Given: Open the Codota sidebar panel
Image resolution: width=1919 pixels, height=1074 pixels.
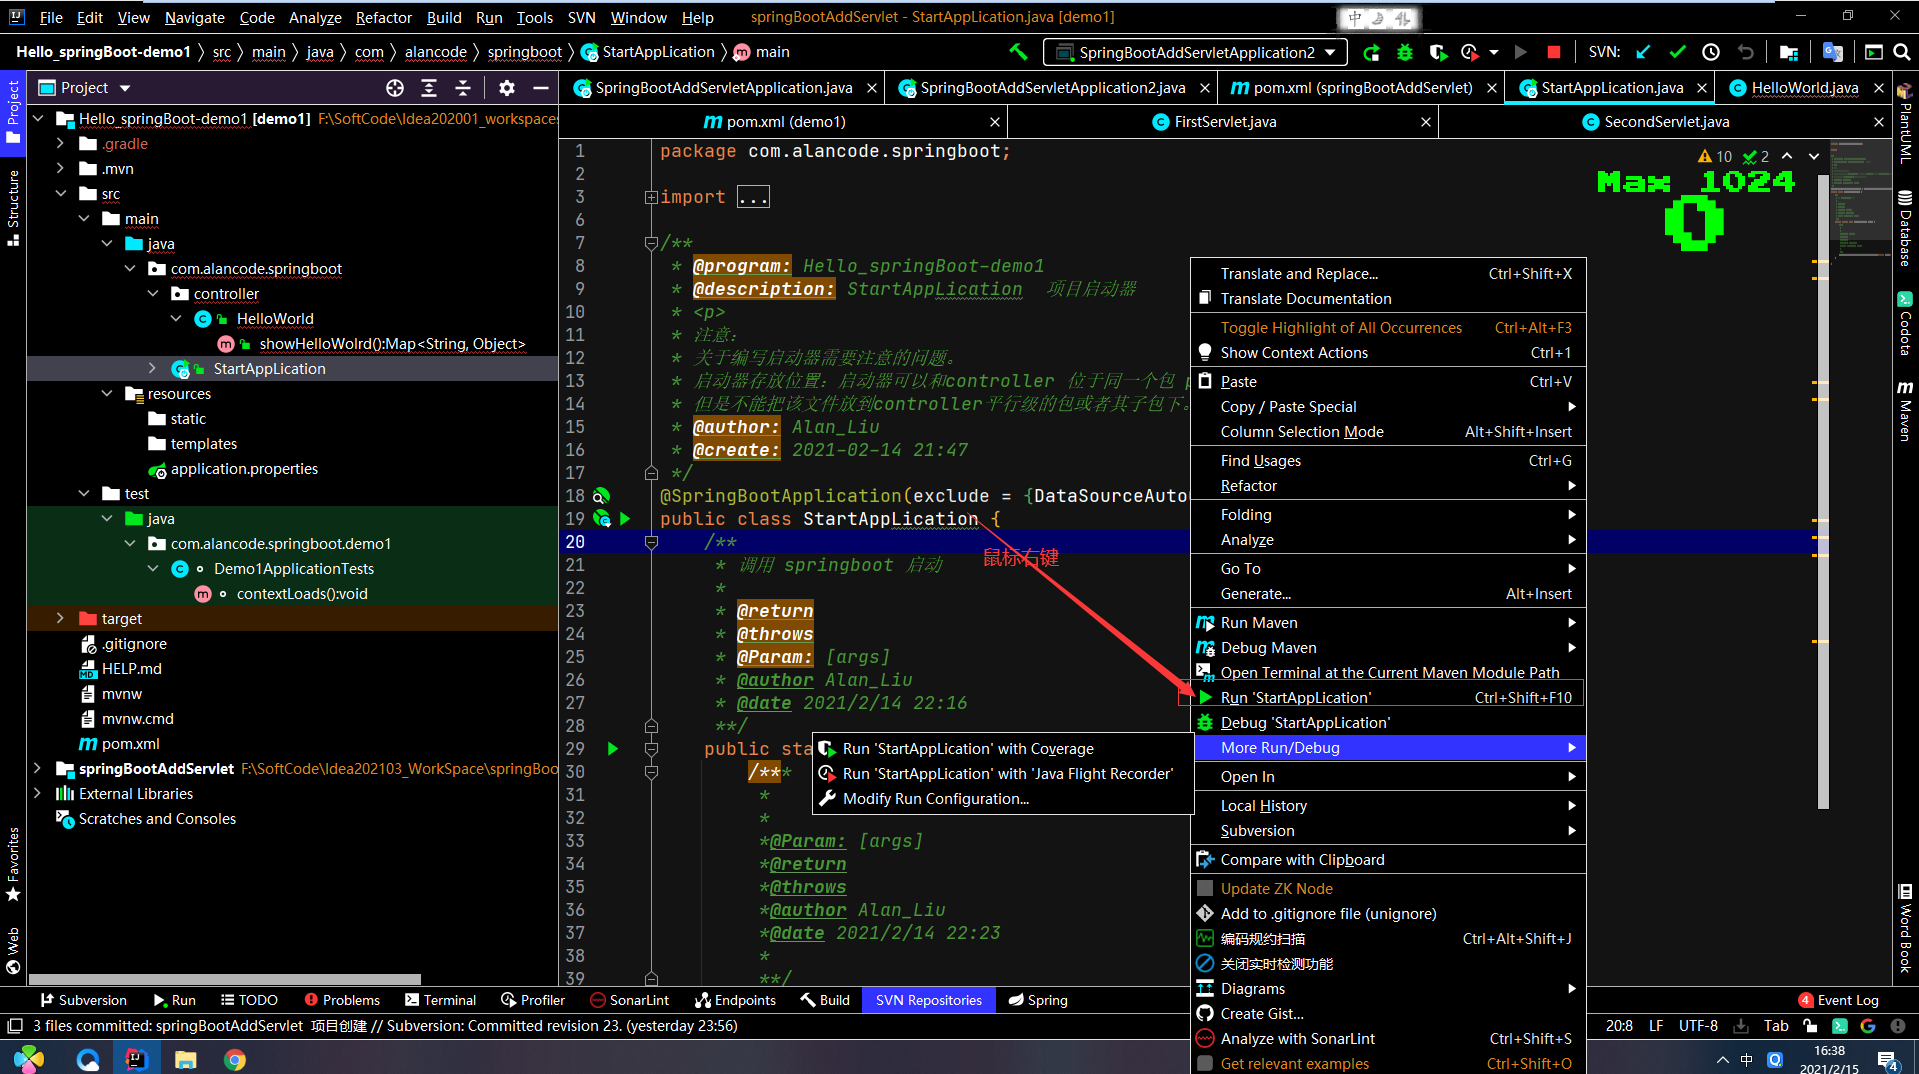Looking at the screenshot, I should (1904, 322).
